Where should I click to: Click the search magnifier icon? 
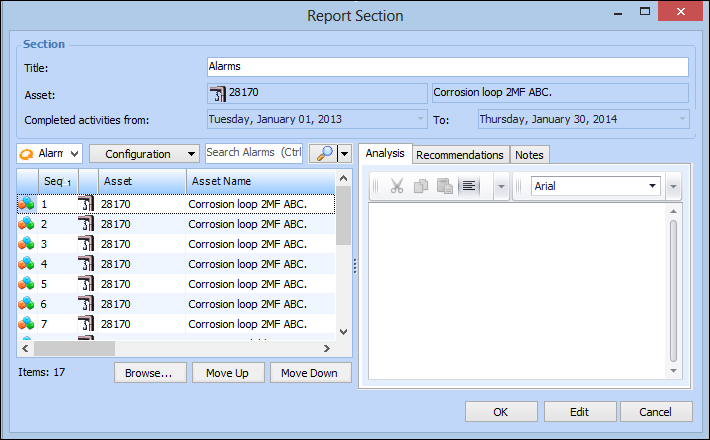point(322,153)
